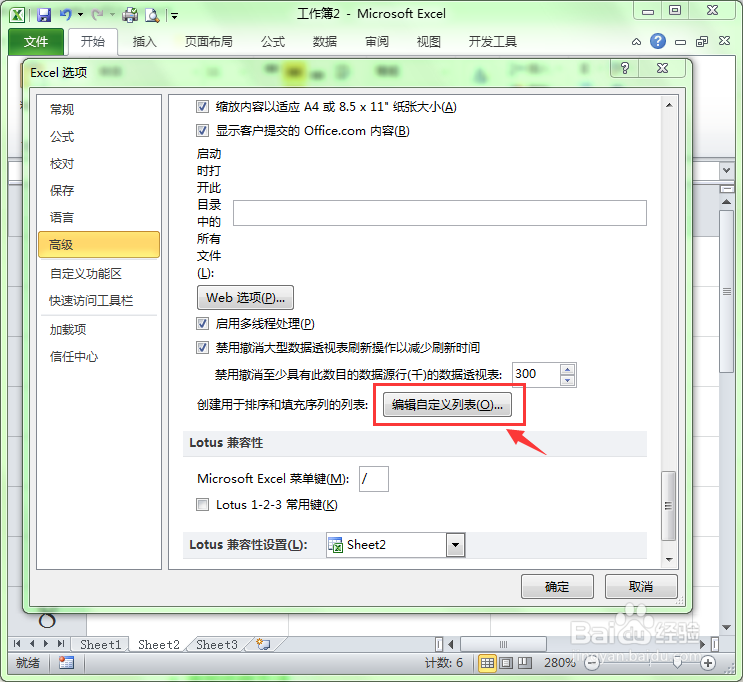Open the 文件 tab
Image resolution: width=743 pixels, height=682 pixels.
[36, 42]
